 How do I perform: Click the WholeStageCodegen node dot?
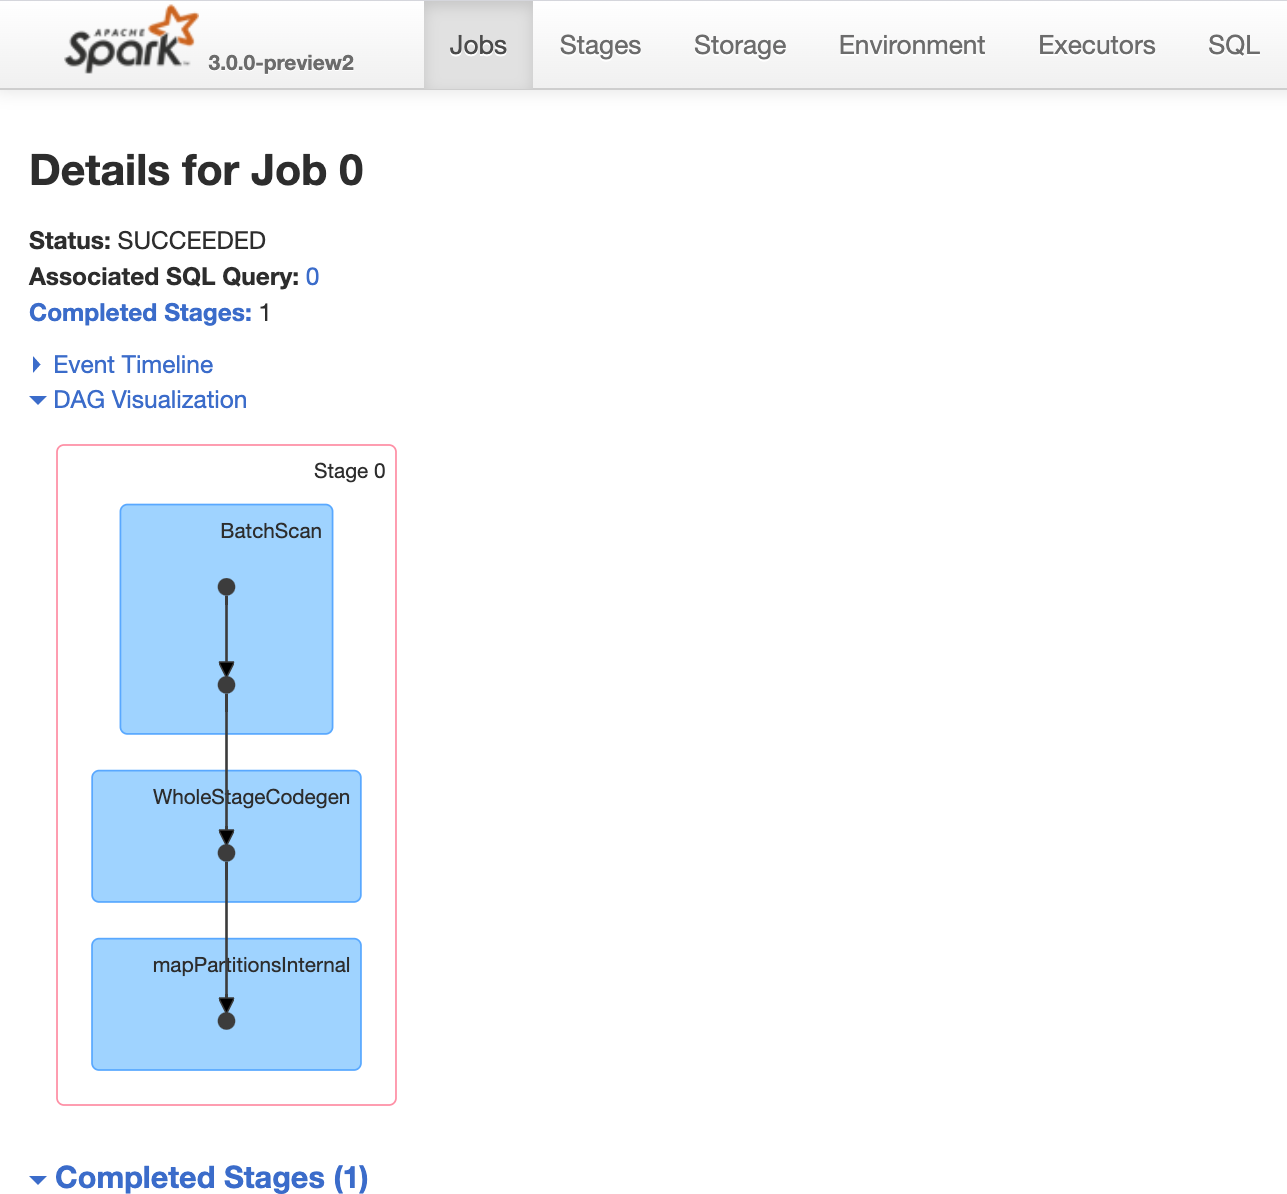(227, 853)
